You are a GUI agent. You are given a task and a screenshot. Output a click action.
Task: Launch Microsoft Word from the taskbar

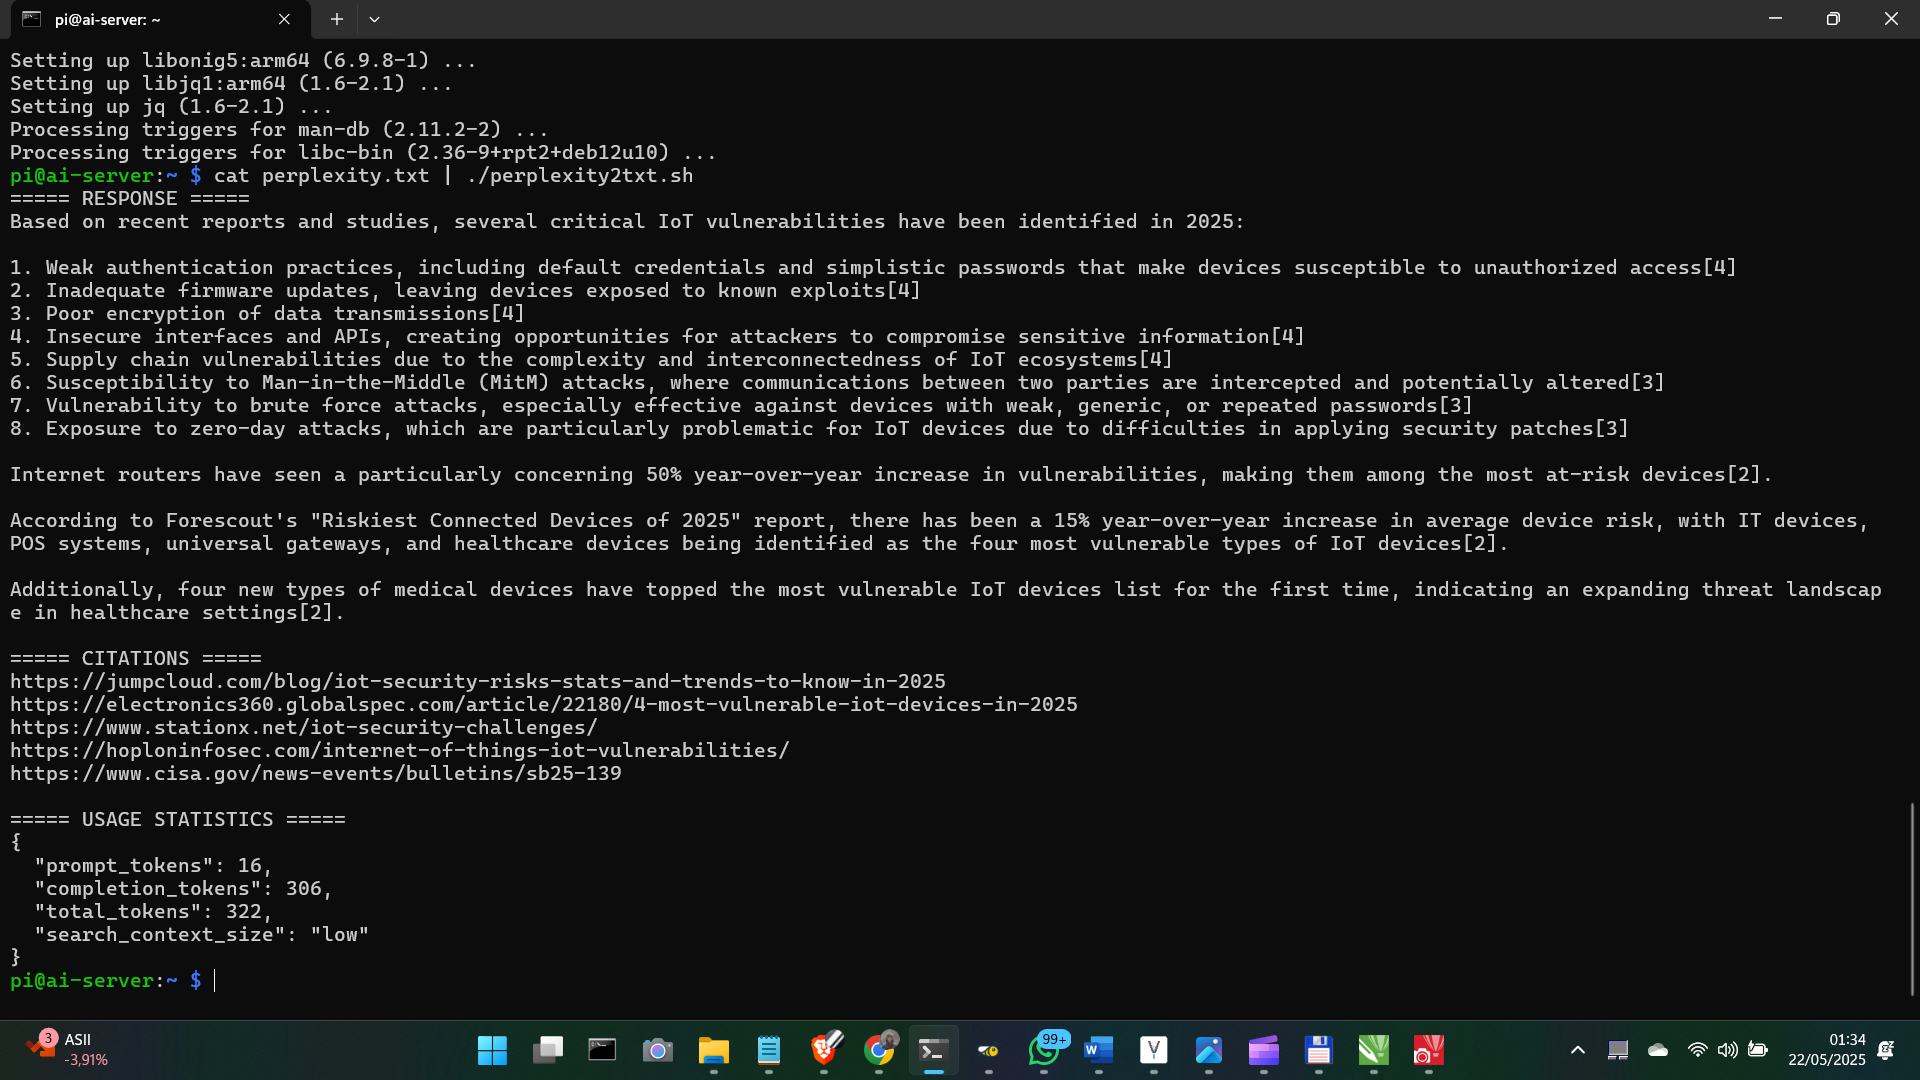click(x=1098, y=1051)
